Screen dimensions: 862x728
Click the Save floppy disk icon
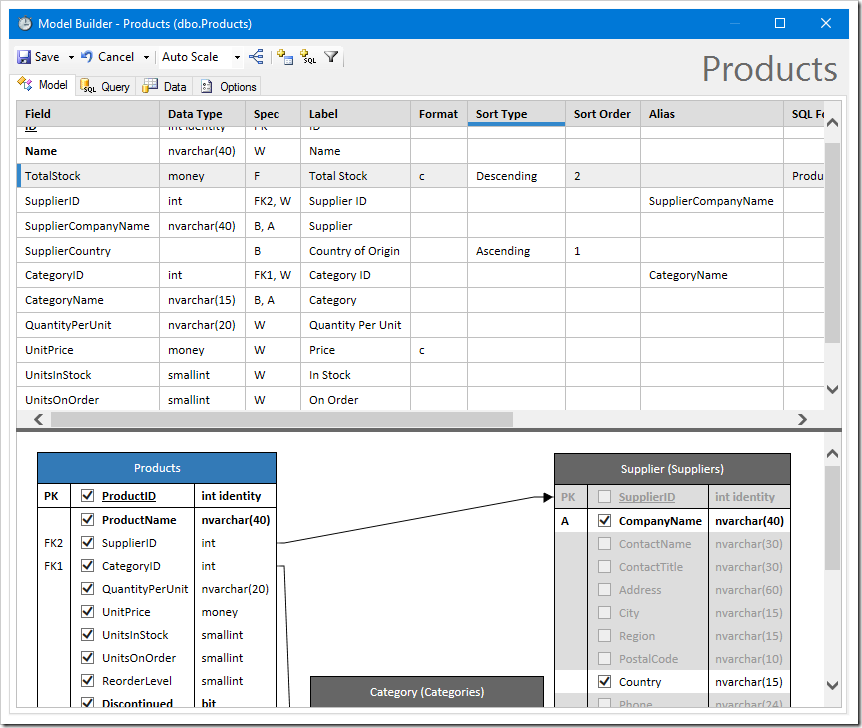[x=24, y=57]
